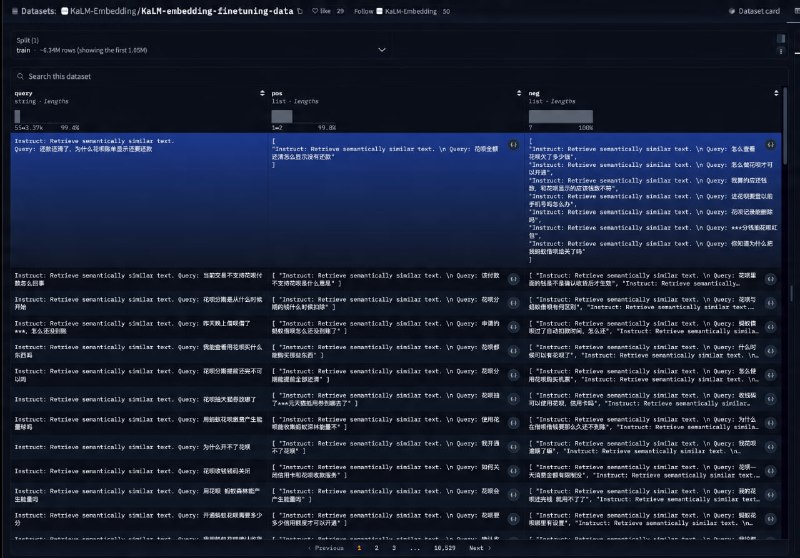Sort by the neg column arrows
This screenshot has width=800, height=558.
[x=776, y=93]
